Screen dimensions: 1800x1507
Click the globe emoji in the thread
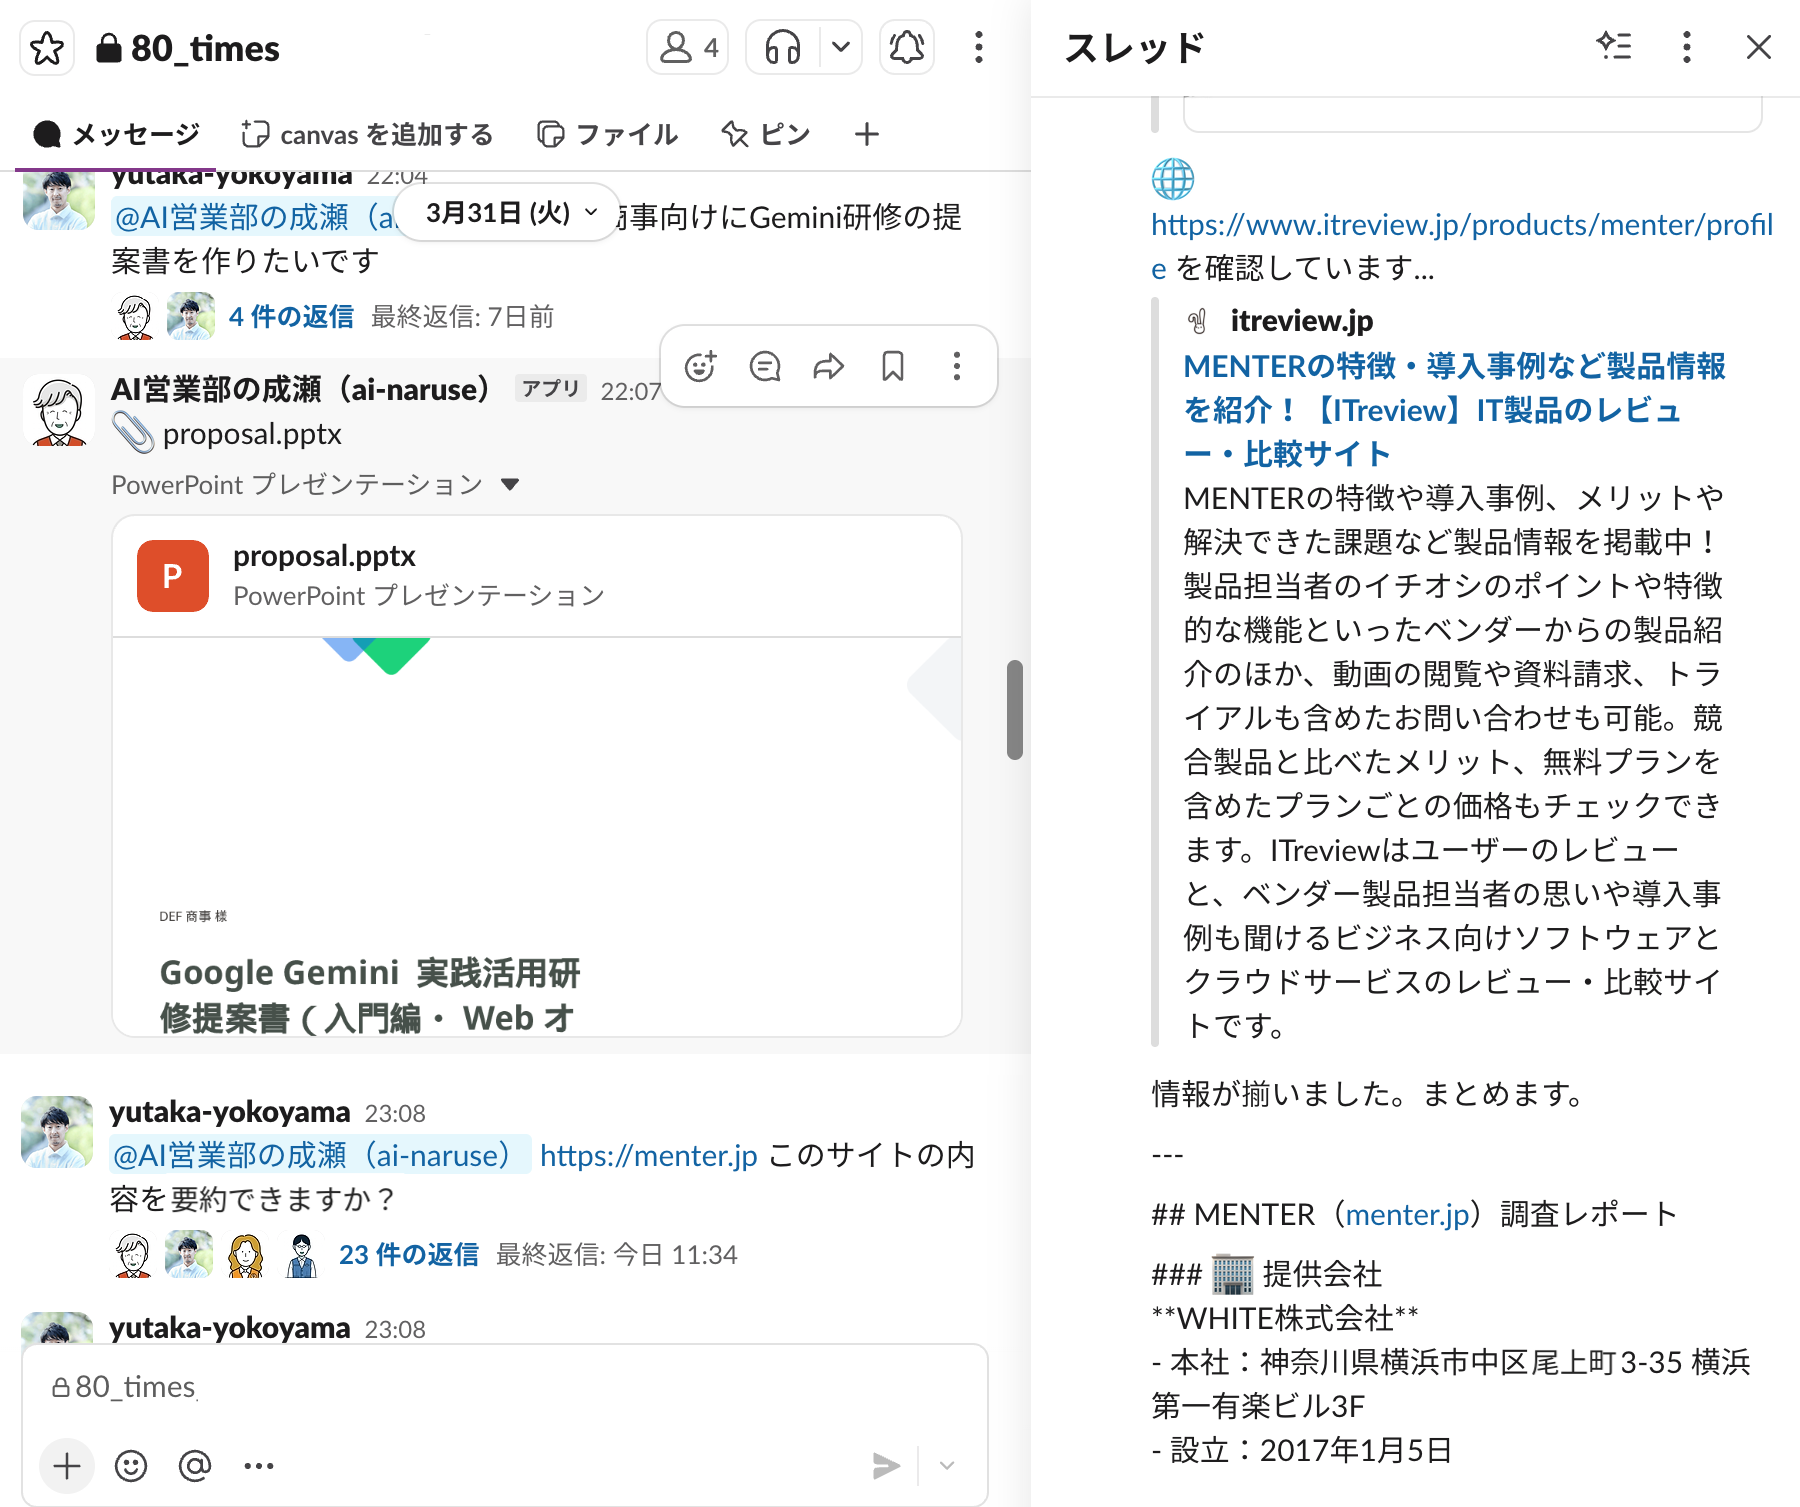pyautogui.click(x=1173, y=180)
